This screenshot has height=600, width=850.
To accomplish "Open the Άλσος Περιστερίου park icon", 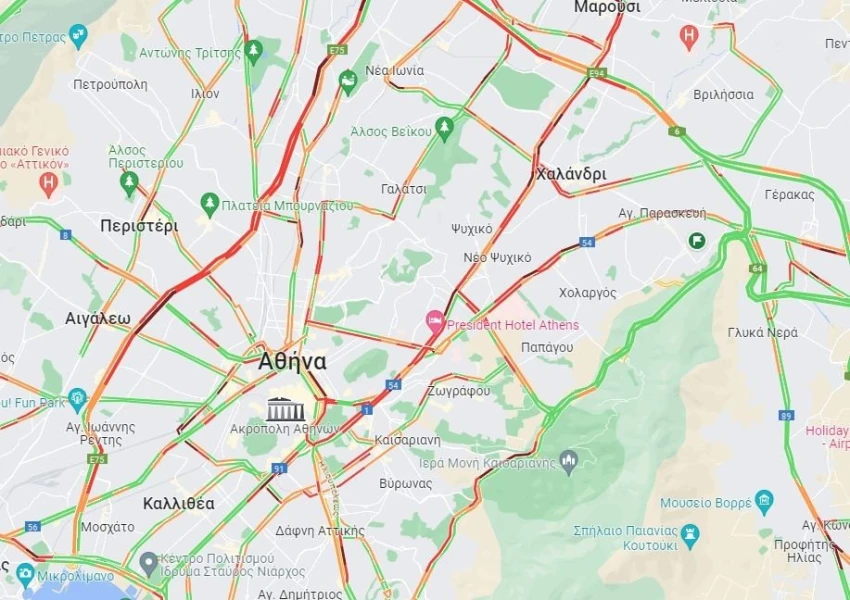I will point(129,184).
